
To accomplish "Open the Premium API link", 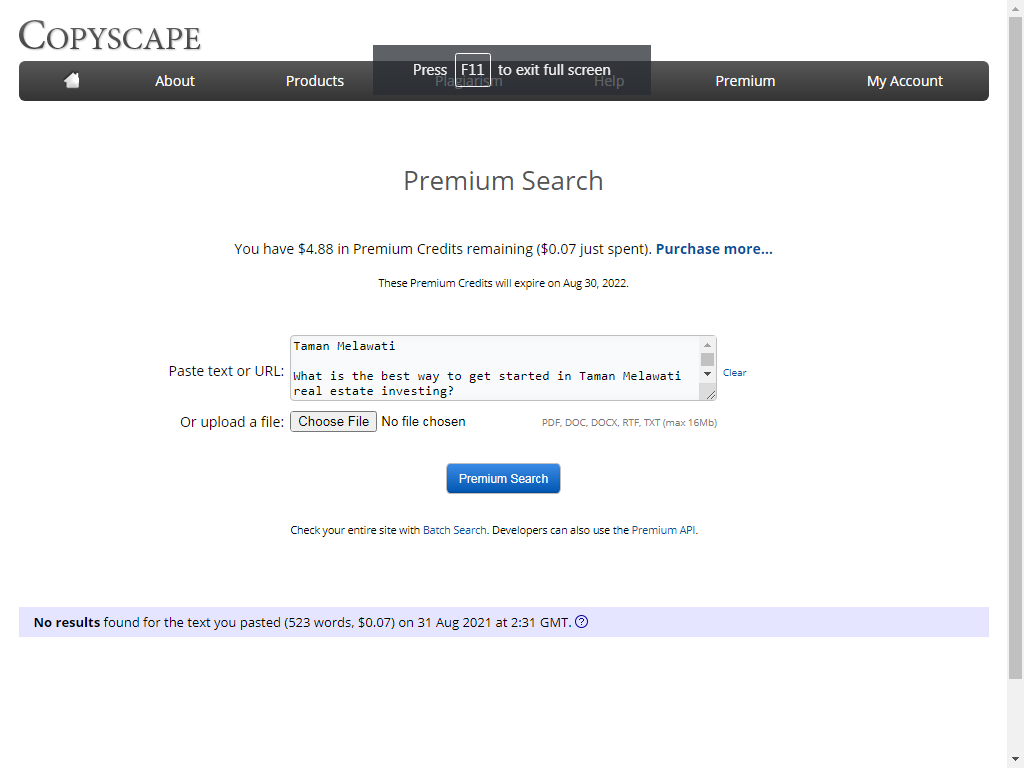I will (x=663, y=530).
